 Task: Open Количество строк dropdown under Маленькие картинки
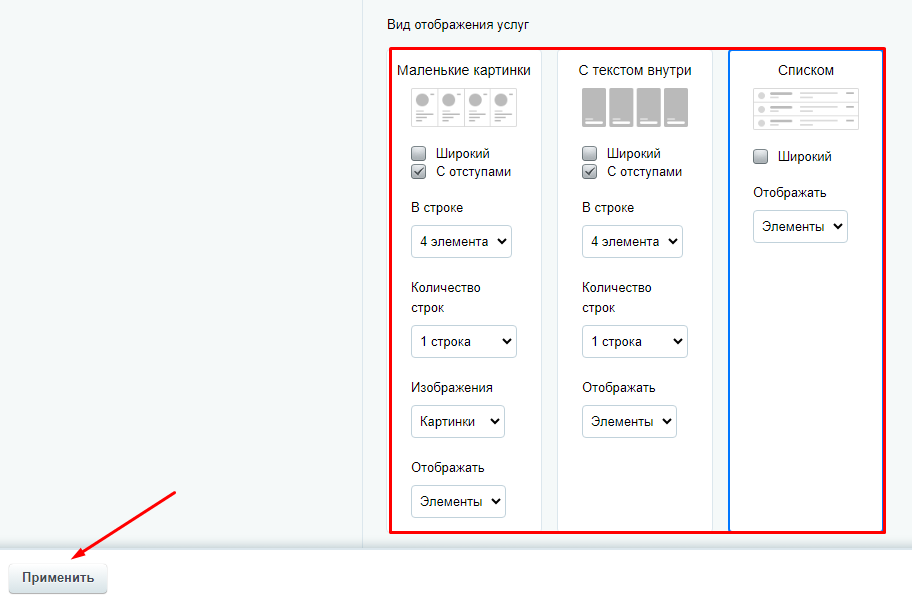[x=464, y=341]
